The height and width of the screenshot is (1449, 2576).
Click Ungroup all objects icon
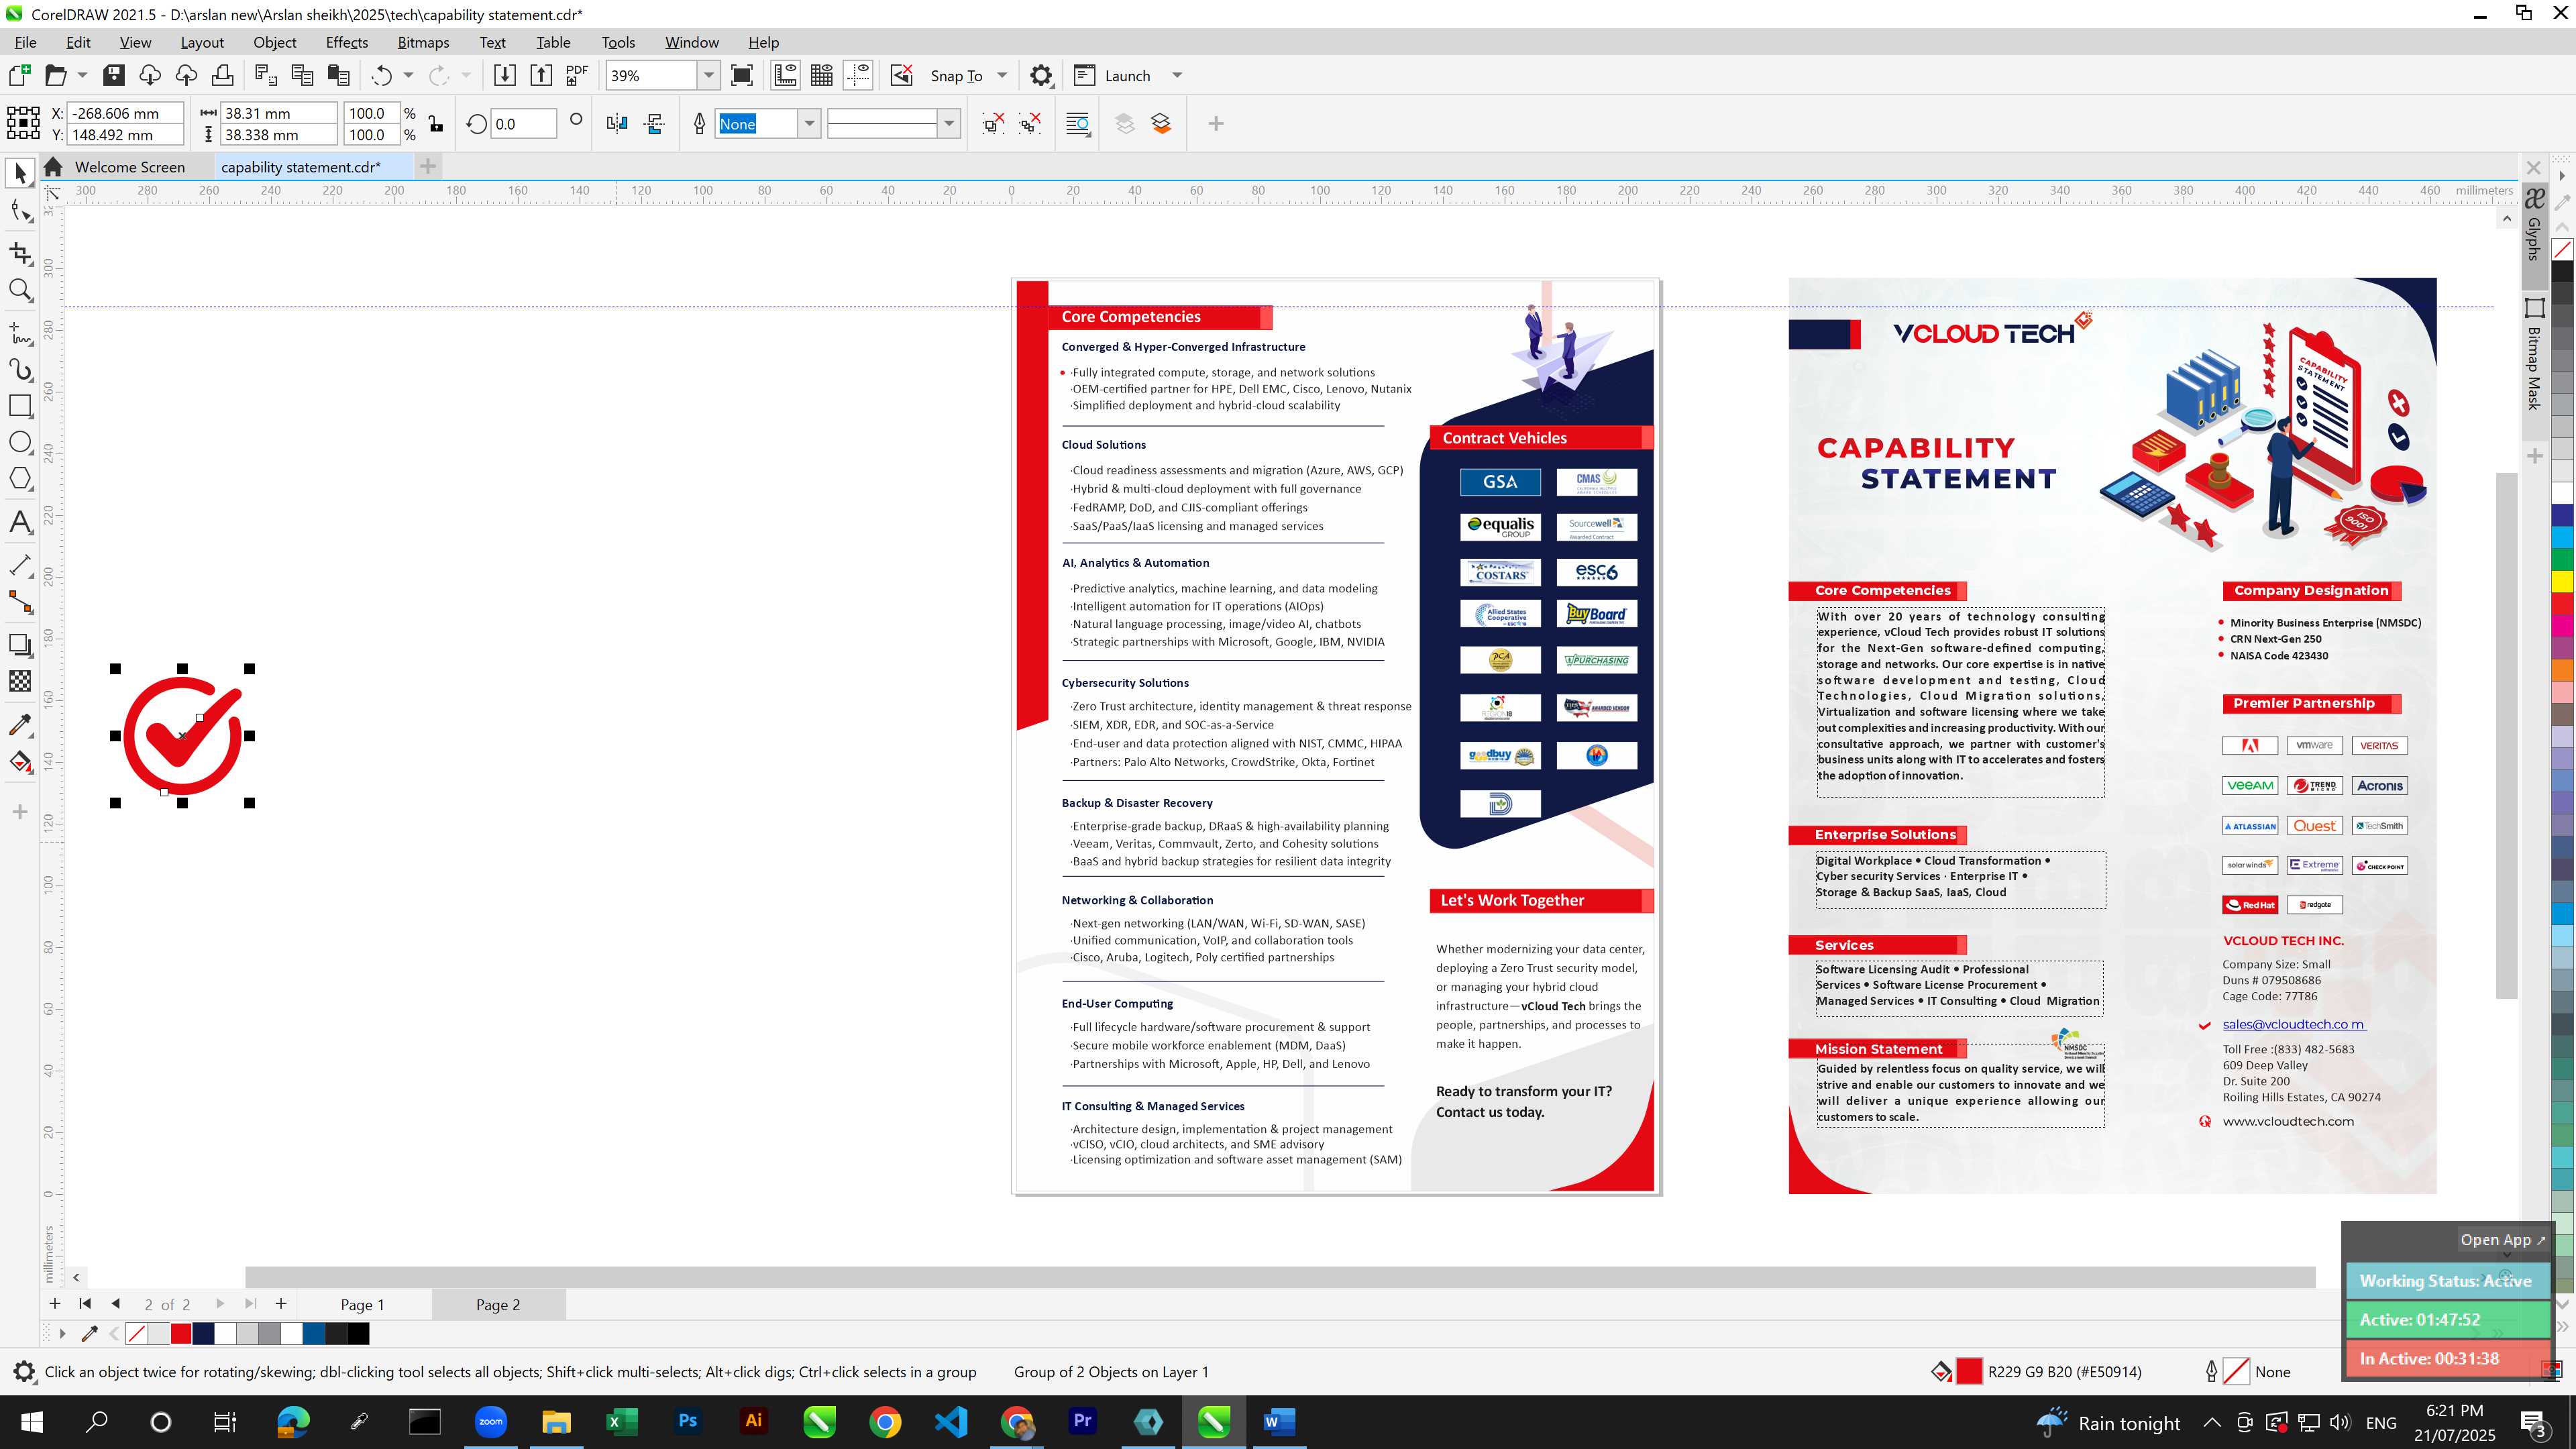click(1029, 124)
